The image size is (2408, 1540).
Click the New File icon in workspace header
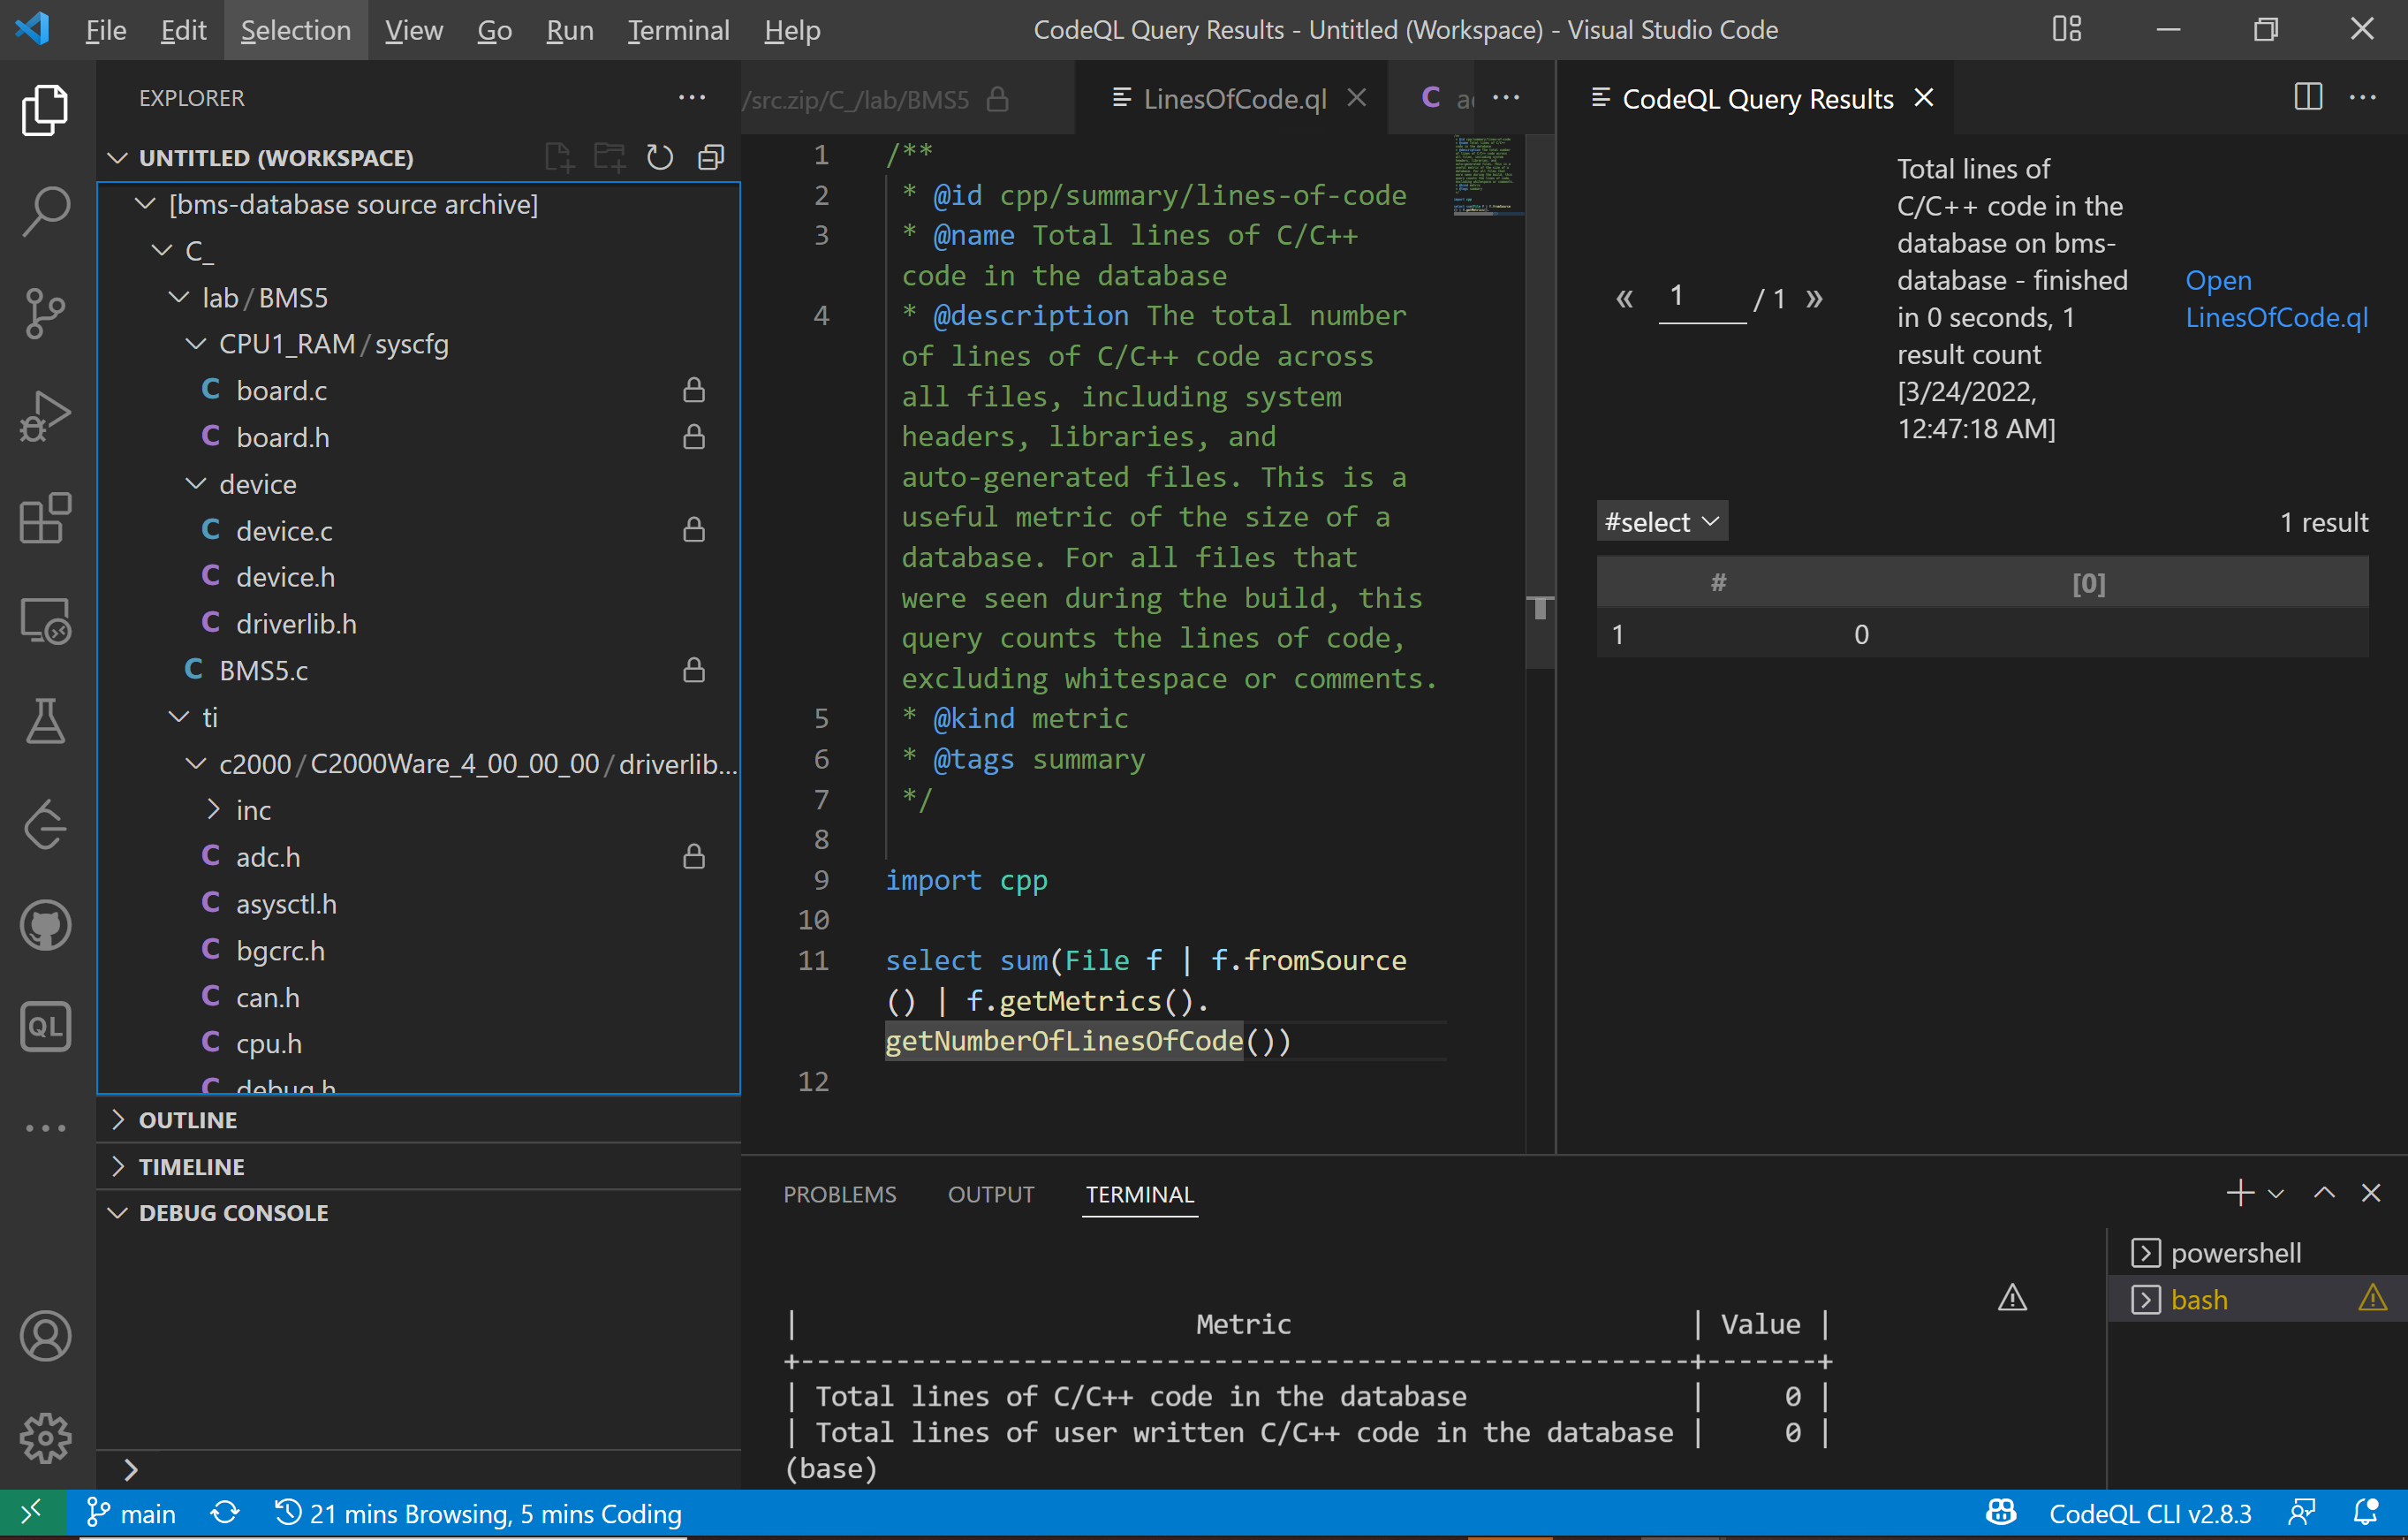(559, 157)
